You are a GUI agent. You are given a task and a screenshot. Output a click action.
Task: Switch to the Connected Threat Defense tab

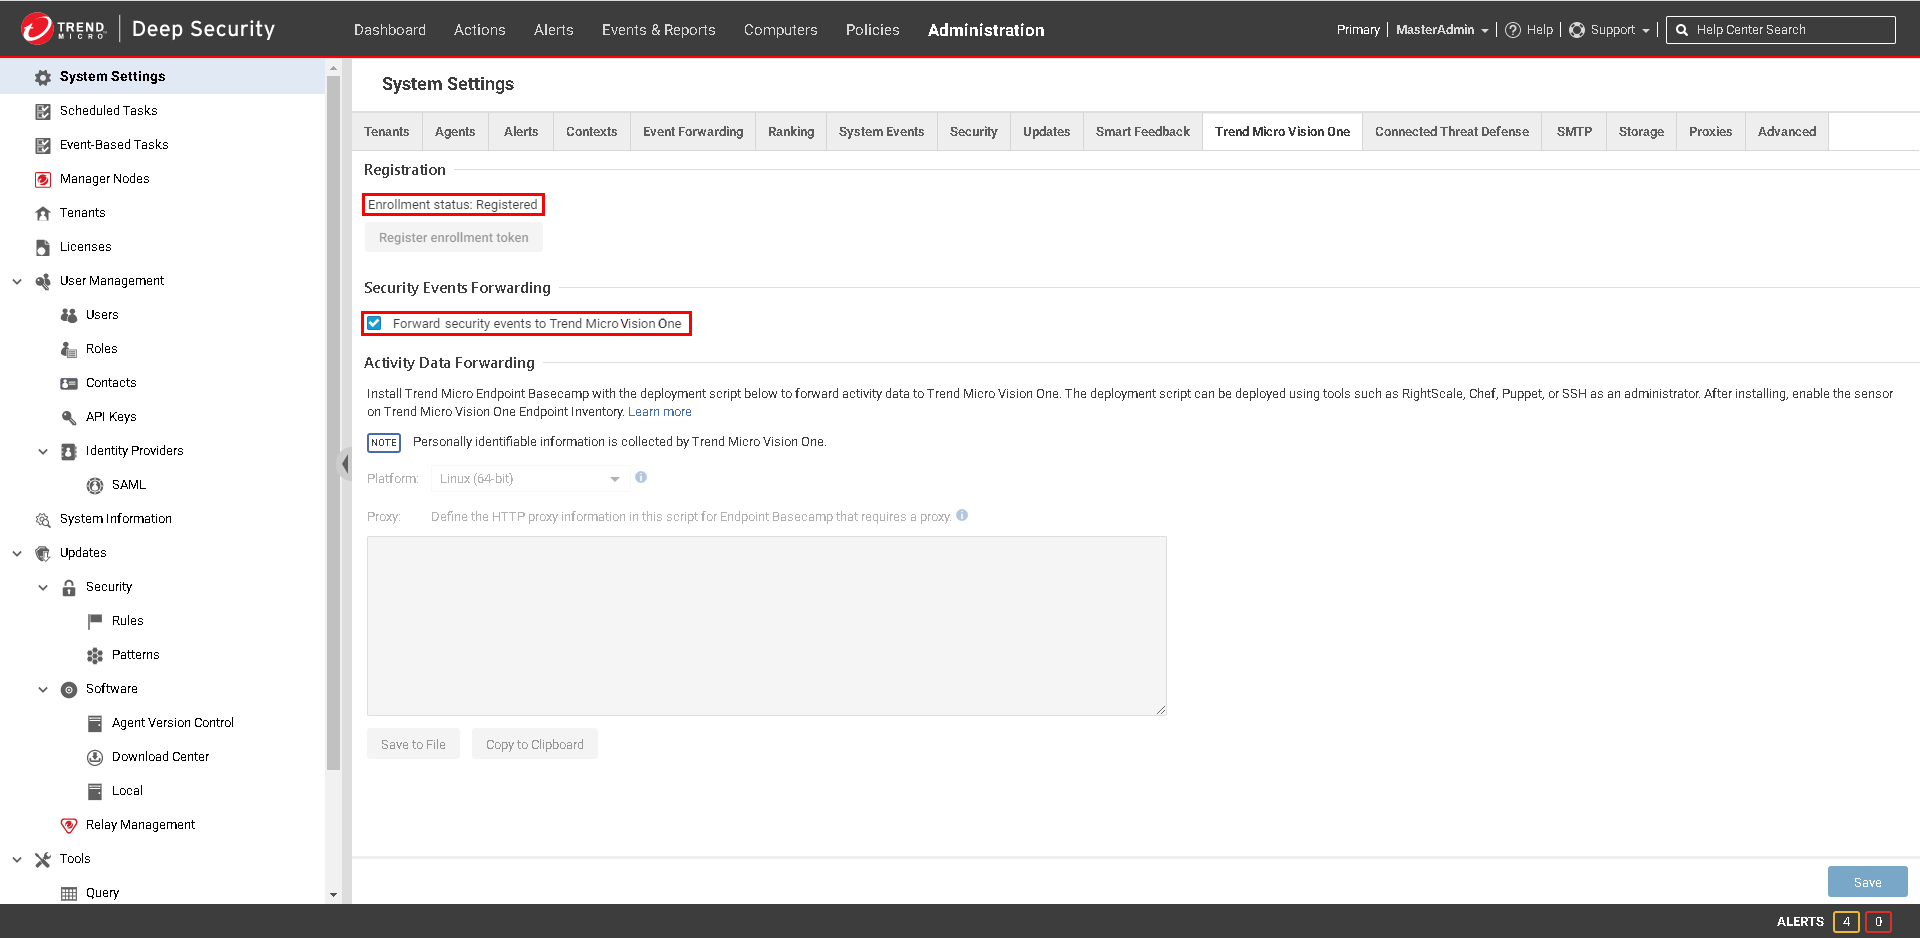1451,132
